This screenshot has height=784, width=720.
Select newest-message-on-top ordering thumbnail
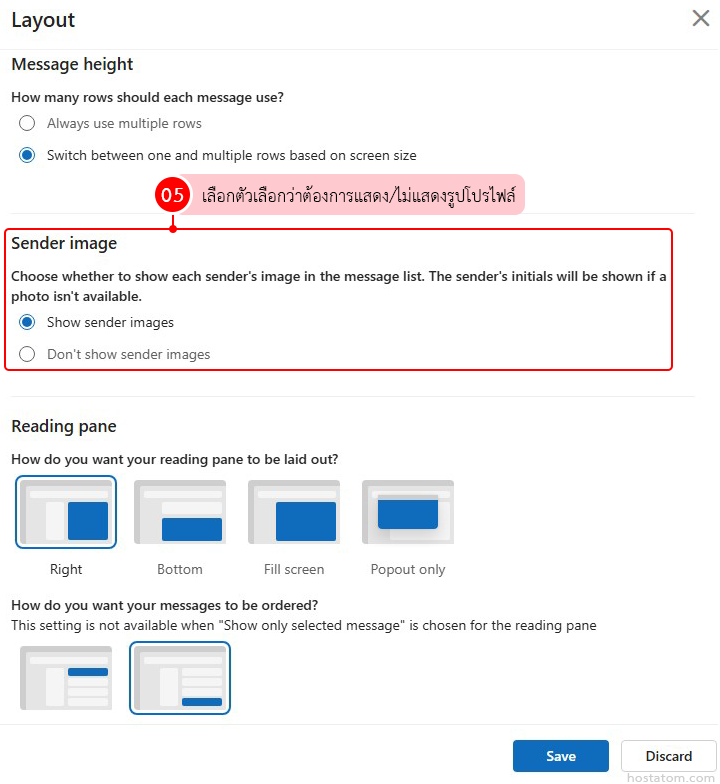(66, 678)
